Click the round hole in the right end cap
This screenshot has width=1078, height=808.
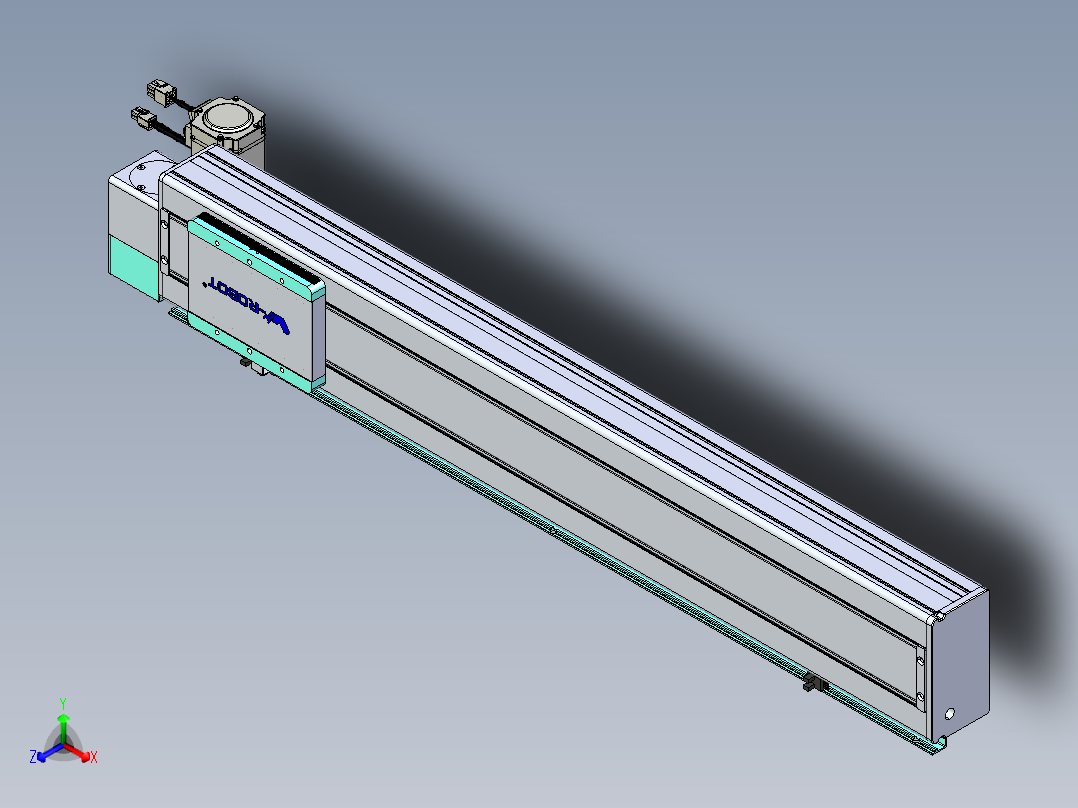click(x=950, y=714)
